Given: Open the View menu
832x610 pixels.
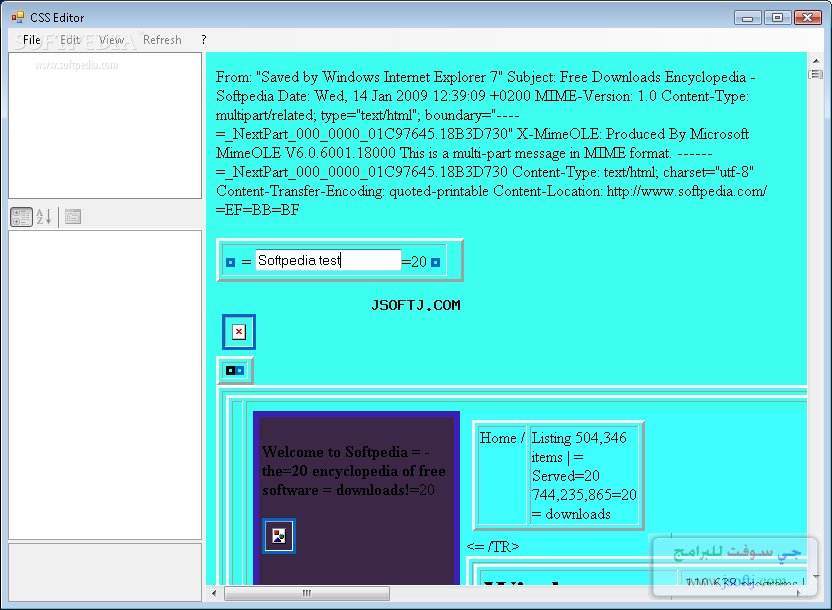Looking at the screenshot, I should (x=111, y=40).
